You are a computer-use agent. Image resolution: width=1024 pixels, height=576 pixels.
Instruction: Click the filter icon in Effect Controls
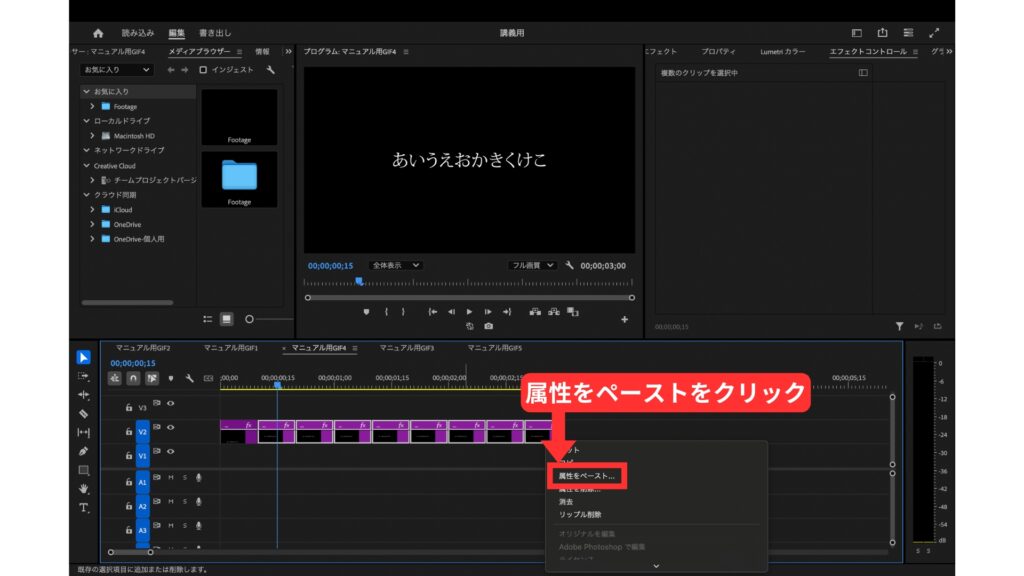click(x=899, y=326)
